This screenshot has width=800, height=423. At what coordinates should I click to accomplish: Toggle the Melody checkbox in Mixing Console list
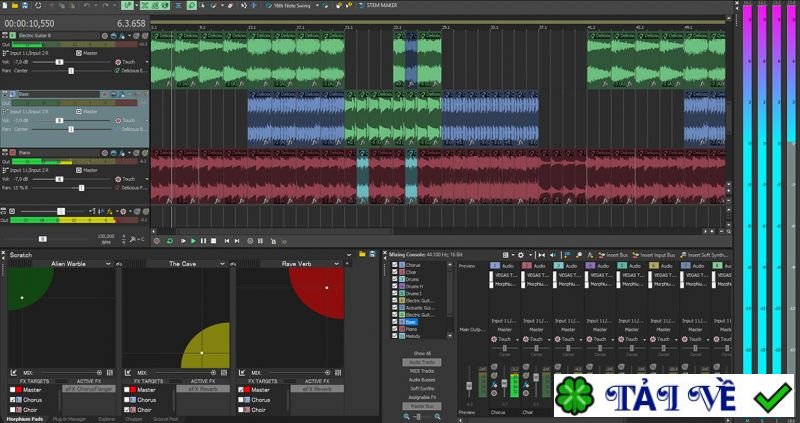396,335
